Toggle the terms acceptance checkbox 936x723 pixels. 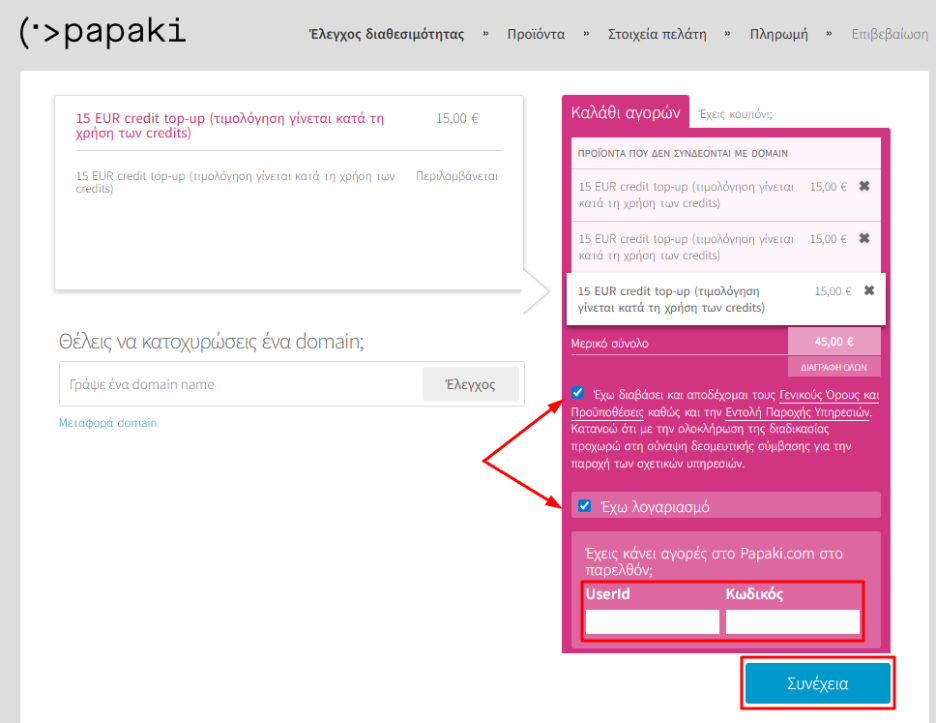pyautogui.click(x=577, y=393)
